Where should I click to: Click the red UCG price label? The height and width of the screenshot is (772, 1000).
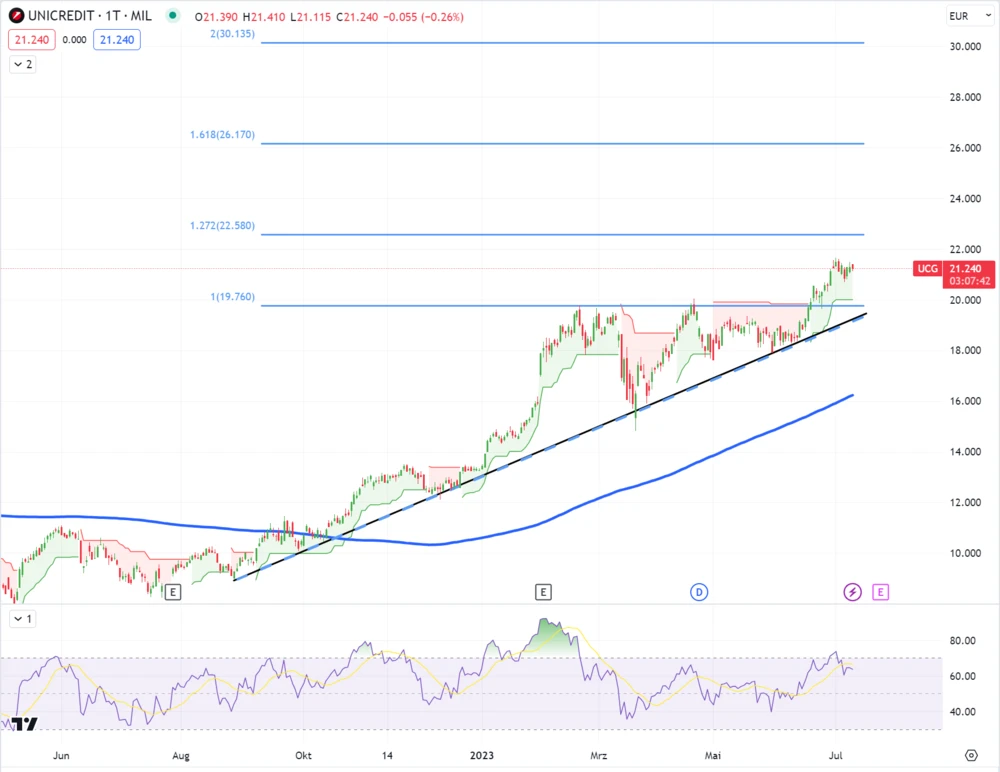[x=927, y=269]
